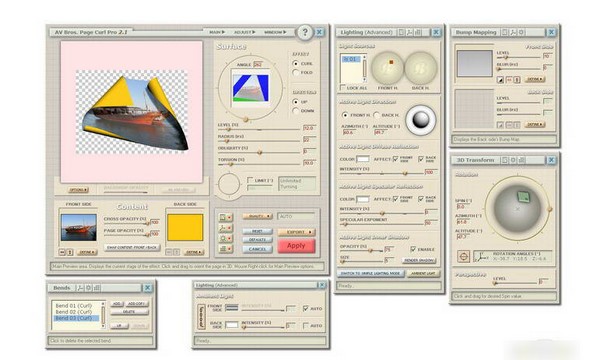The height and width of the screenshot is (360, 600).
Task: Click the Angle value field
Action: [x=258, y=64]
